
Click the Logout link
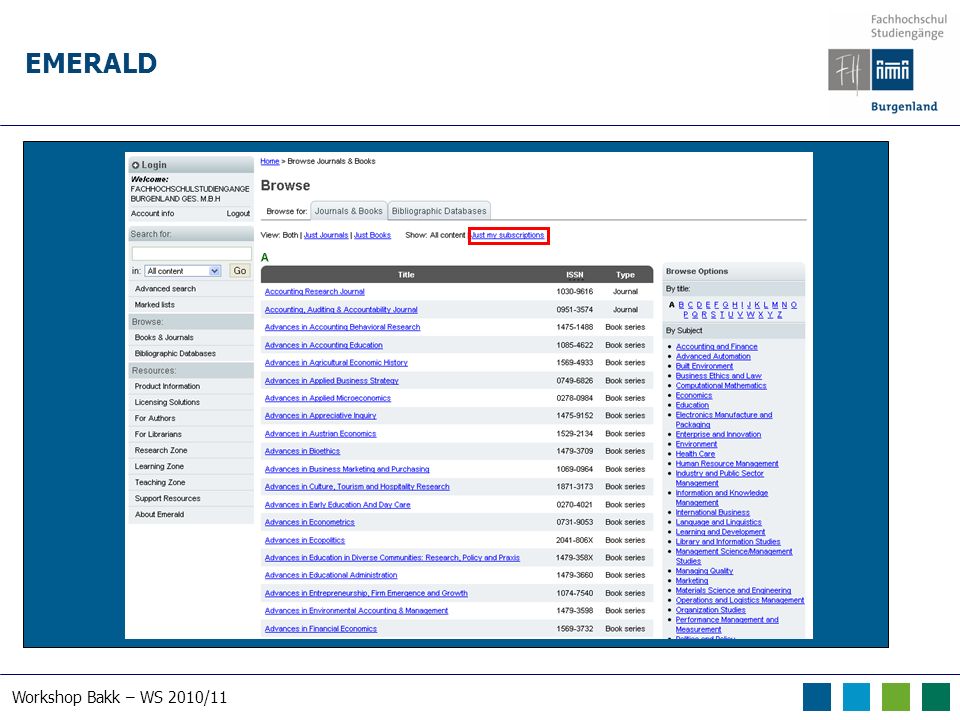pos(238,214)
